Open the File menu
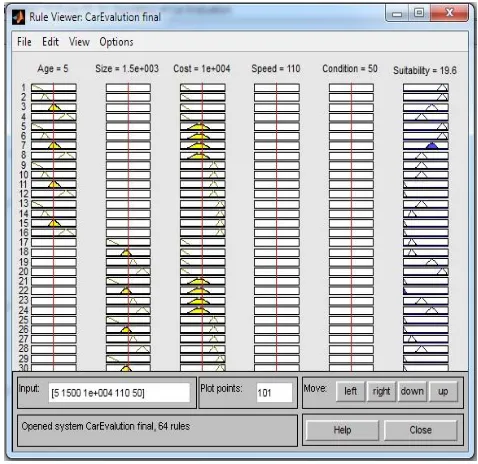 pyautogui.click(x=24, y=42)
